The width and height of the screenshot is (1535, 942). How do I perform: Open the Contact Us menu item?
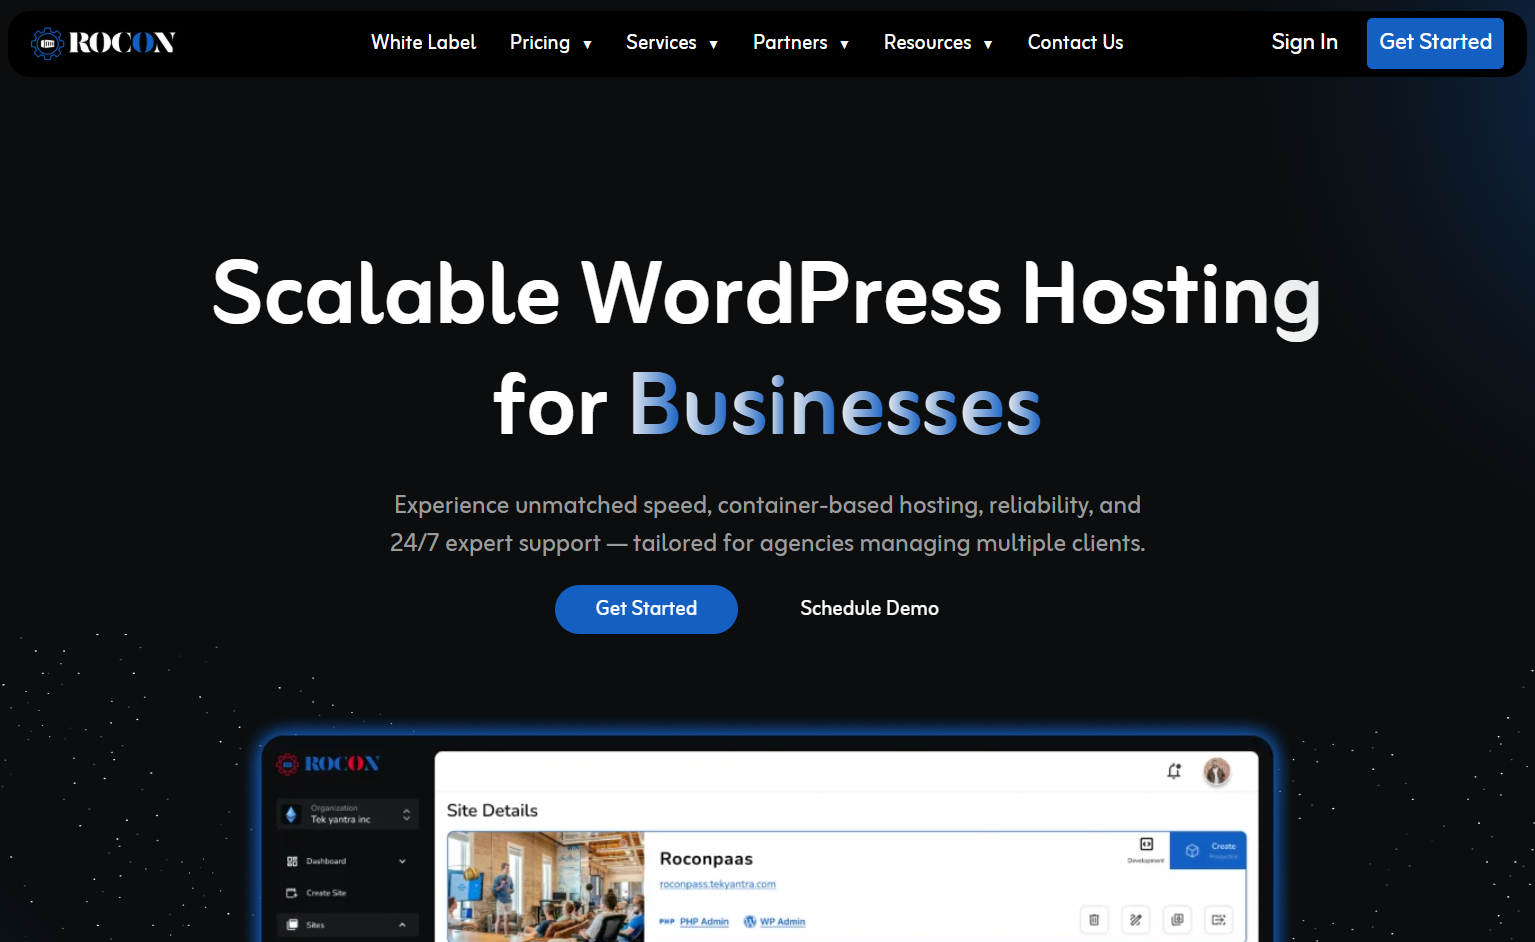click(1075, 43)
